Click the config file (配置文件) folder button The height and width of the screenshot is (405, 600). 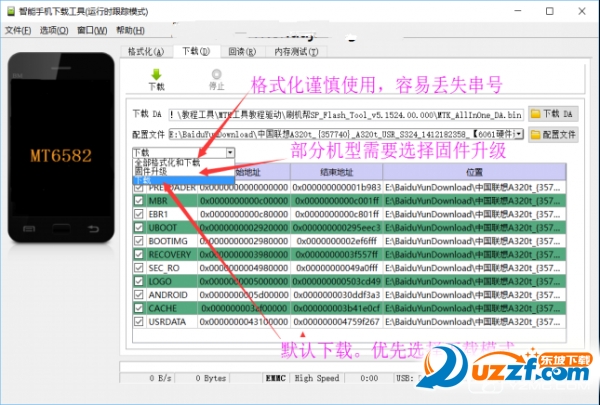(x=553, y=134)
